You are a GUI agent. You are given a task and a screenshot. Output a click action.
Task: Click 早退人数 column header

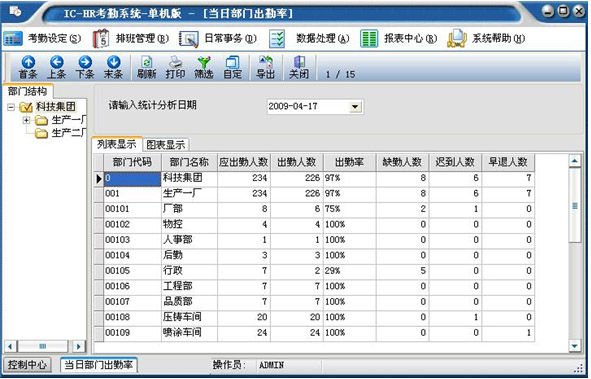(508, 162)
